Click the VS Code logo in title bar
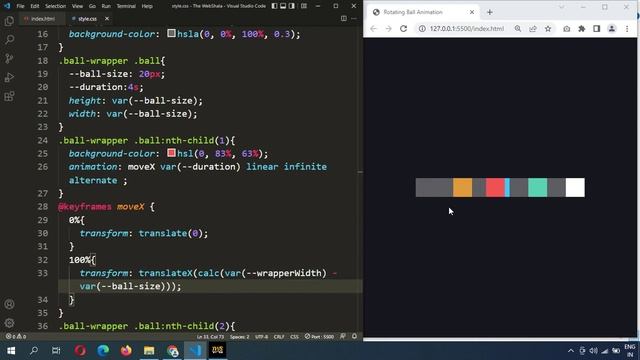 click(7, 6)
